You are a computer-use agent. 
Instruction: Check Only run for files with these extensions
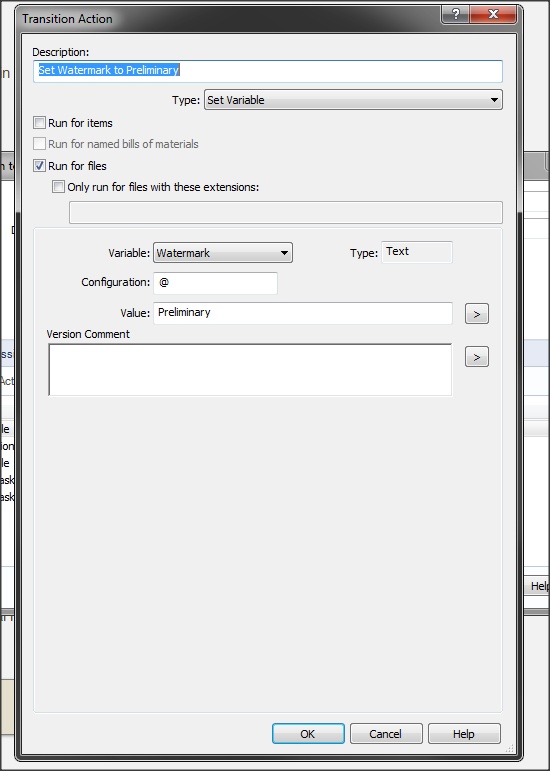(58, 187)
